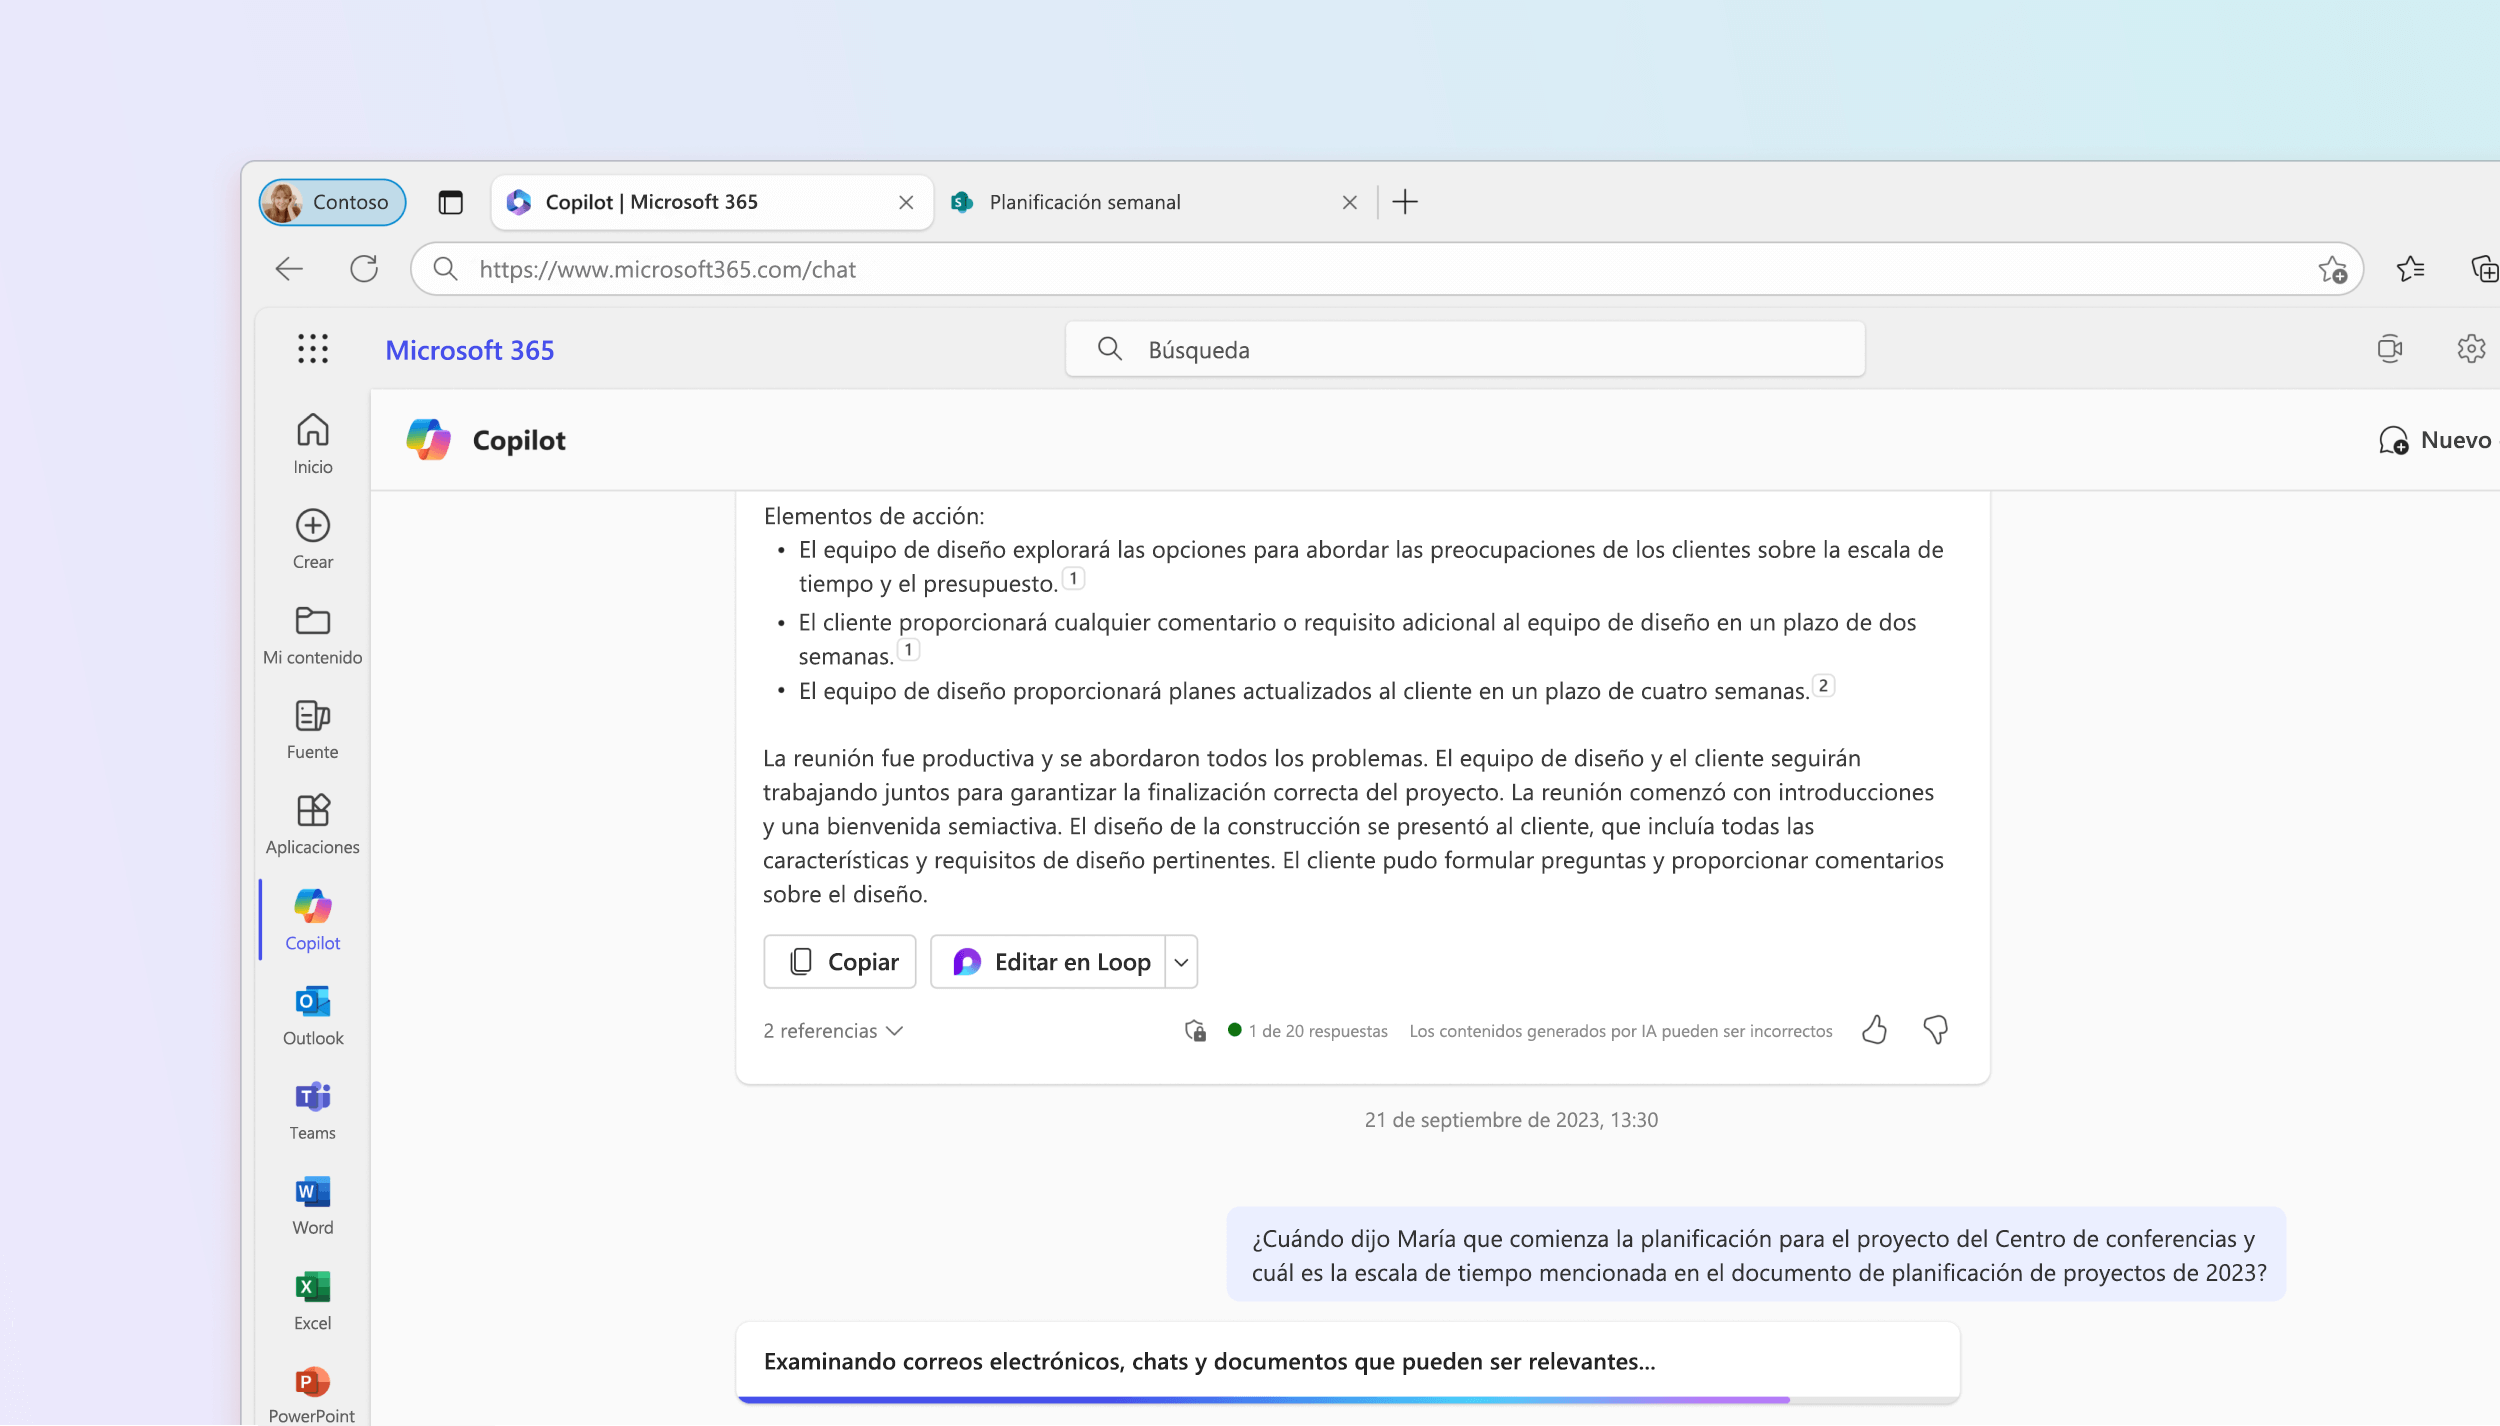Open the dropdown next to Editar en Loop
Image resolution: width=2500 pixels, height=1426 pixels.
[x=1183, y=961]
